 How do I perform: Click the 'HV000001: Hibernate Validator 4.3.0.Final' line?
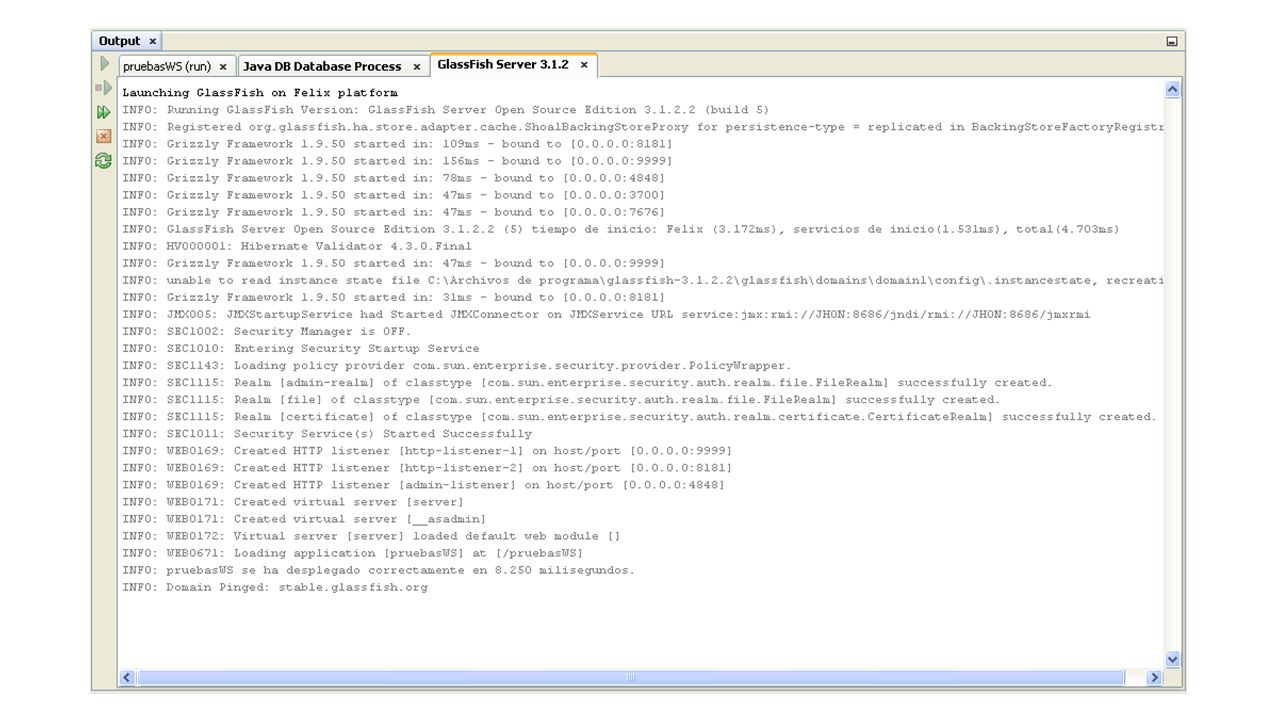click(297, 246)
